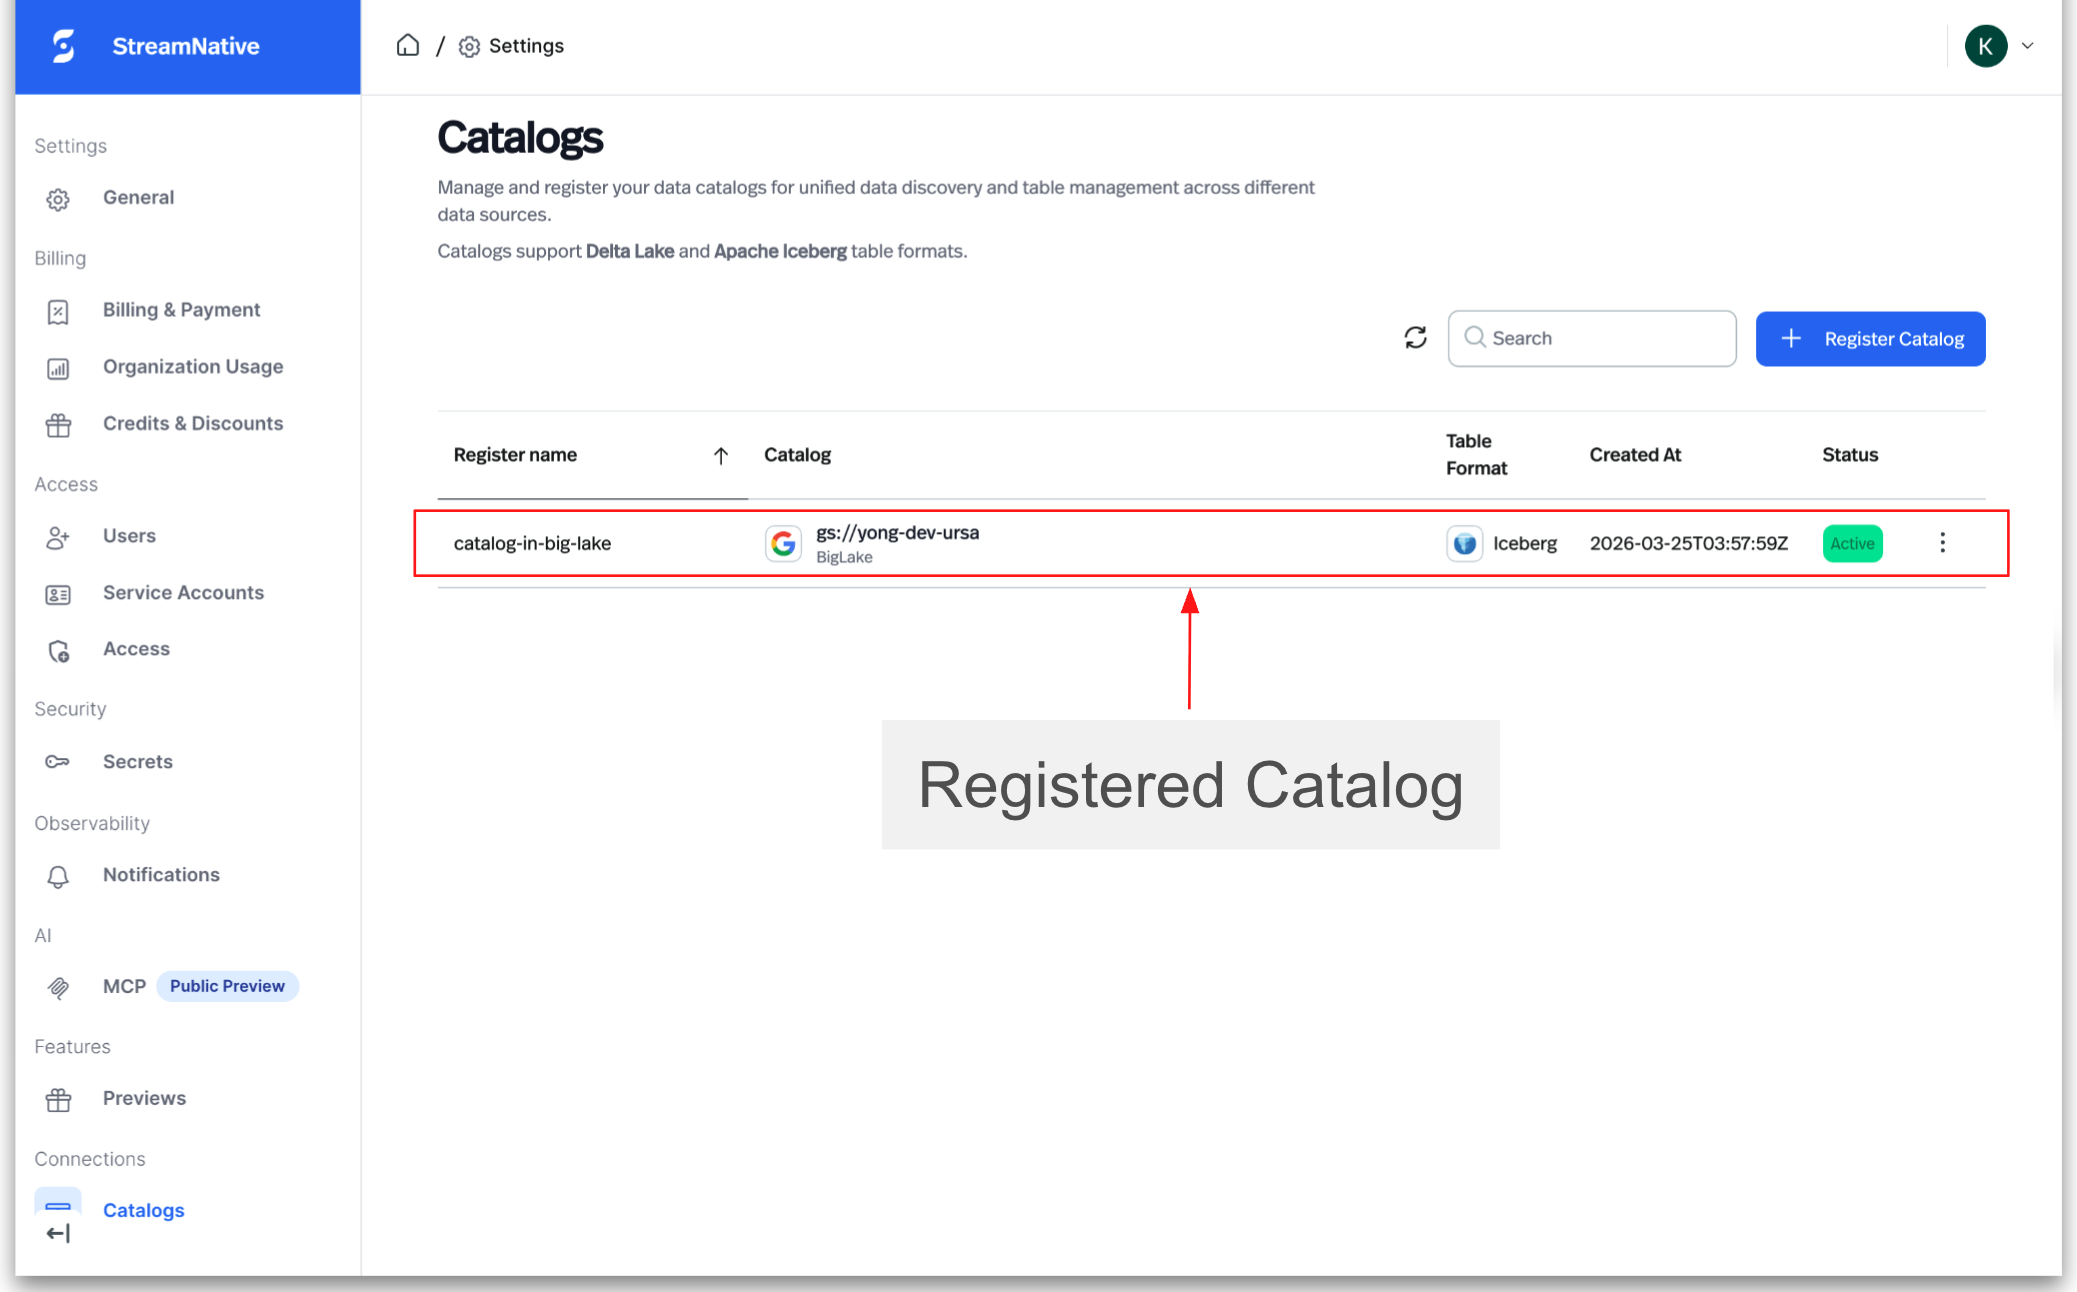Click the Register Catalog button

(1870, 339)
